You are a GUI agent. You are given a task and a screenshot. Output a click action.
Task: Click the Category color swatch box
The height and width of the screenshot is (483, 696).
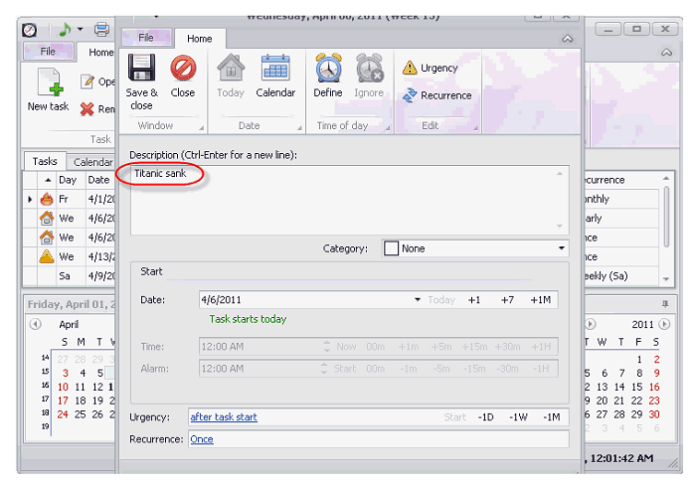pyautogui.click(x=391, y=249)
